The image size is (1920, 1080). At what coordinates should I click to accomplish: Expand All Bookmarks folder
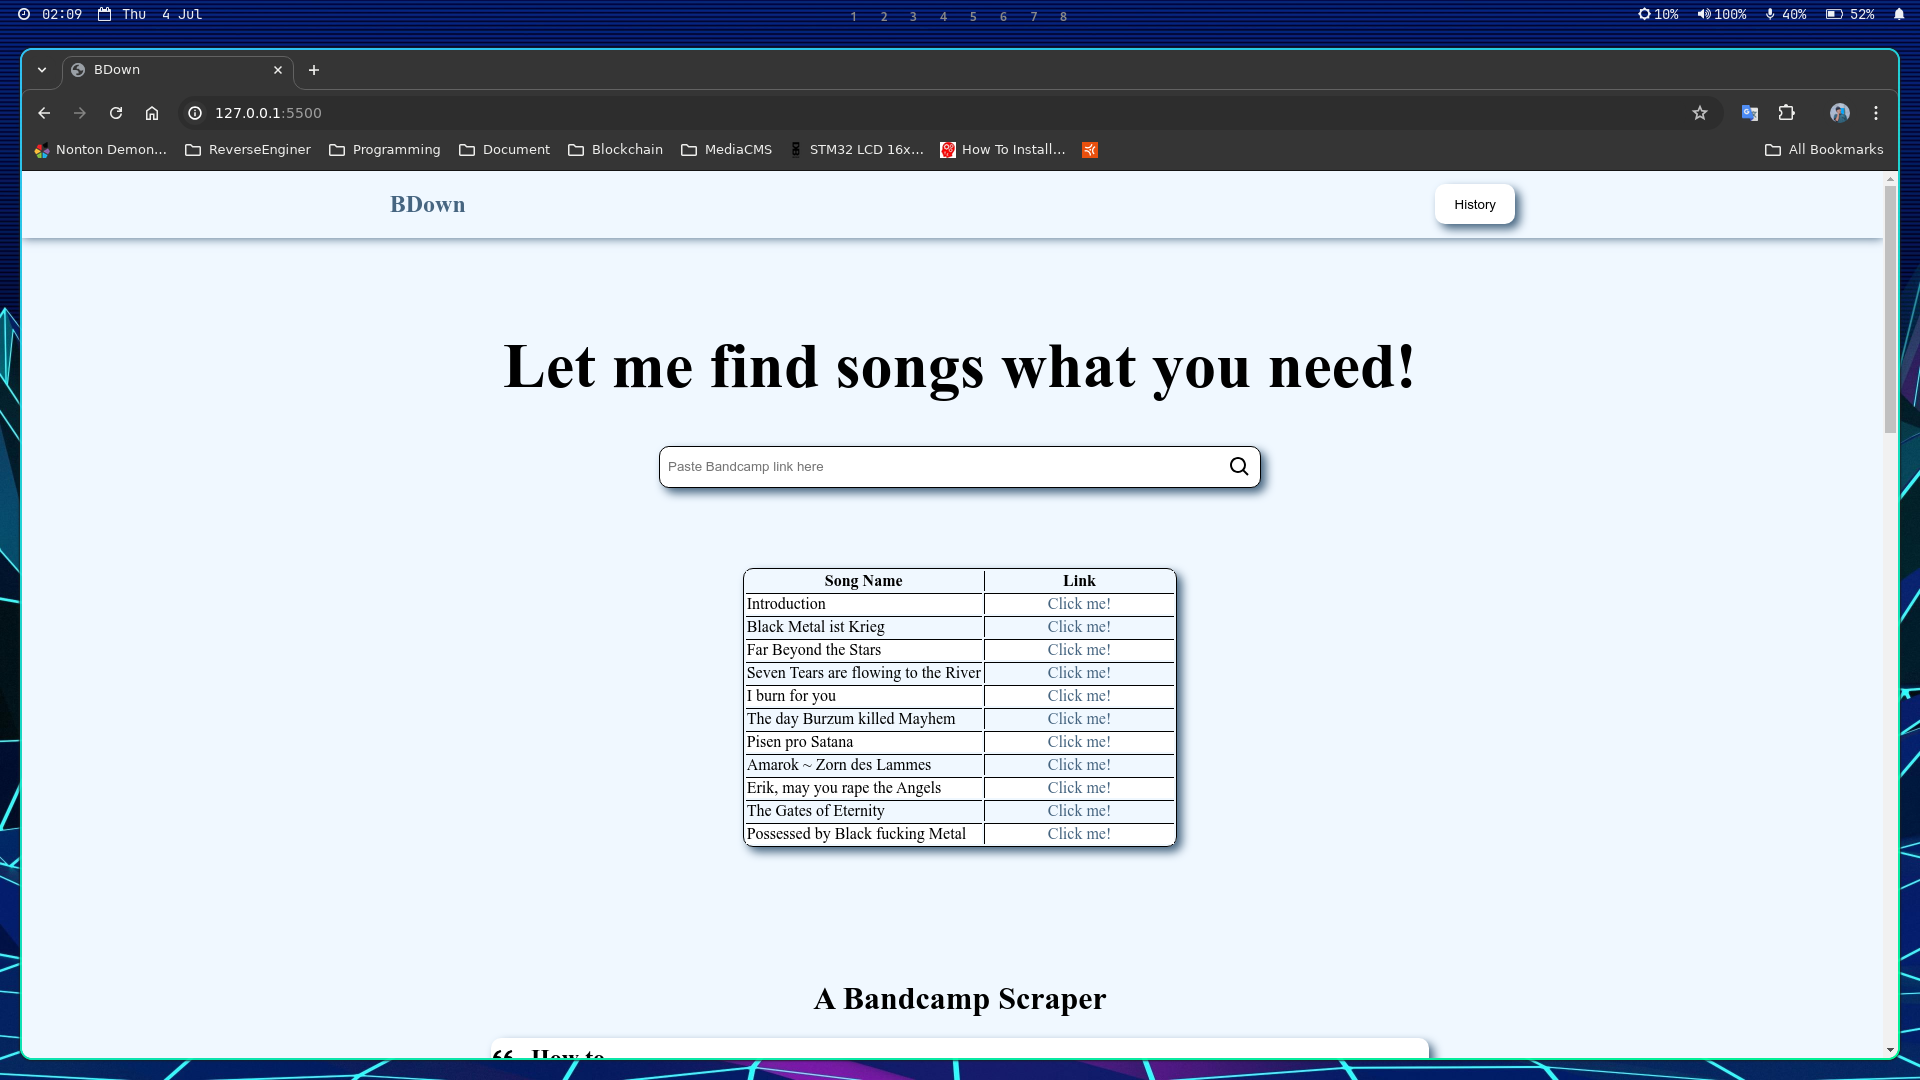click(1824, 149)
